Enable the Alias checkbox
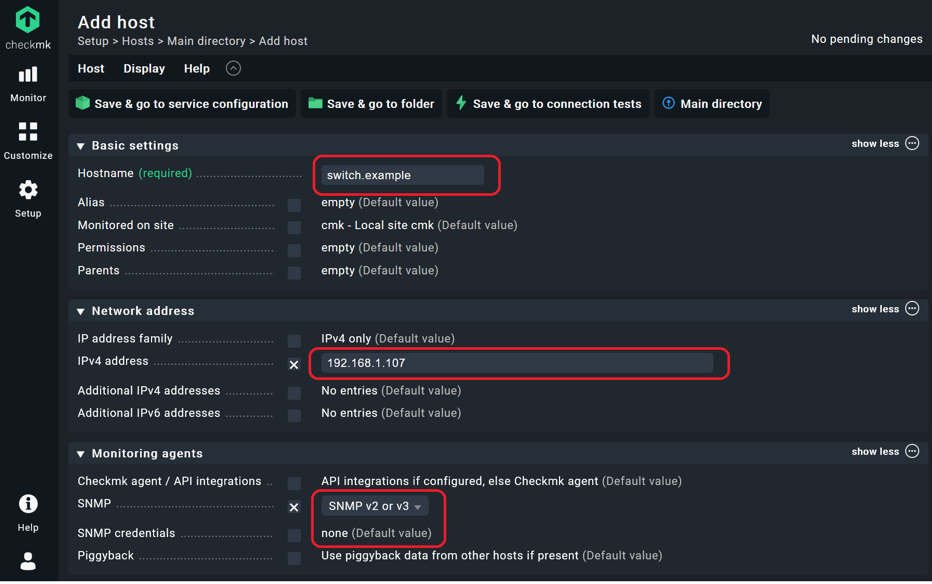This screenshot has width=932, height=584. (x=294, y=205)
